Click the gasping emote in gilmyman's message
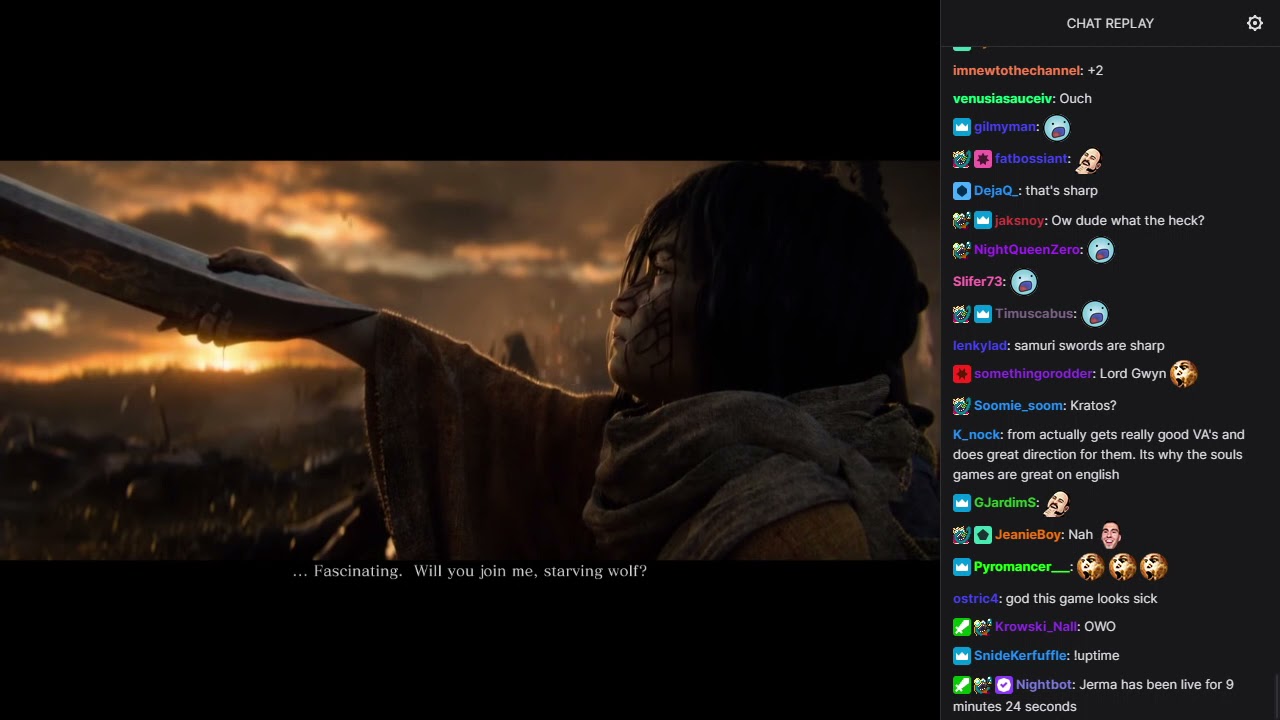The height and width of the screenshot is (720, 1280). tap(1057, 128)
